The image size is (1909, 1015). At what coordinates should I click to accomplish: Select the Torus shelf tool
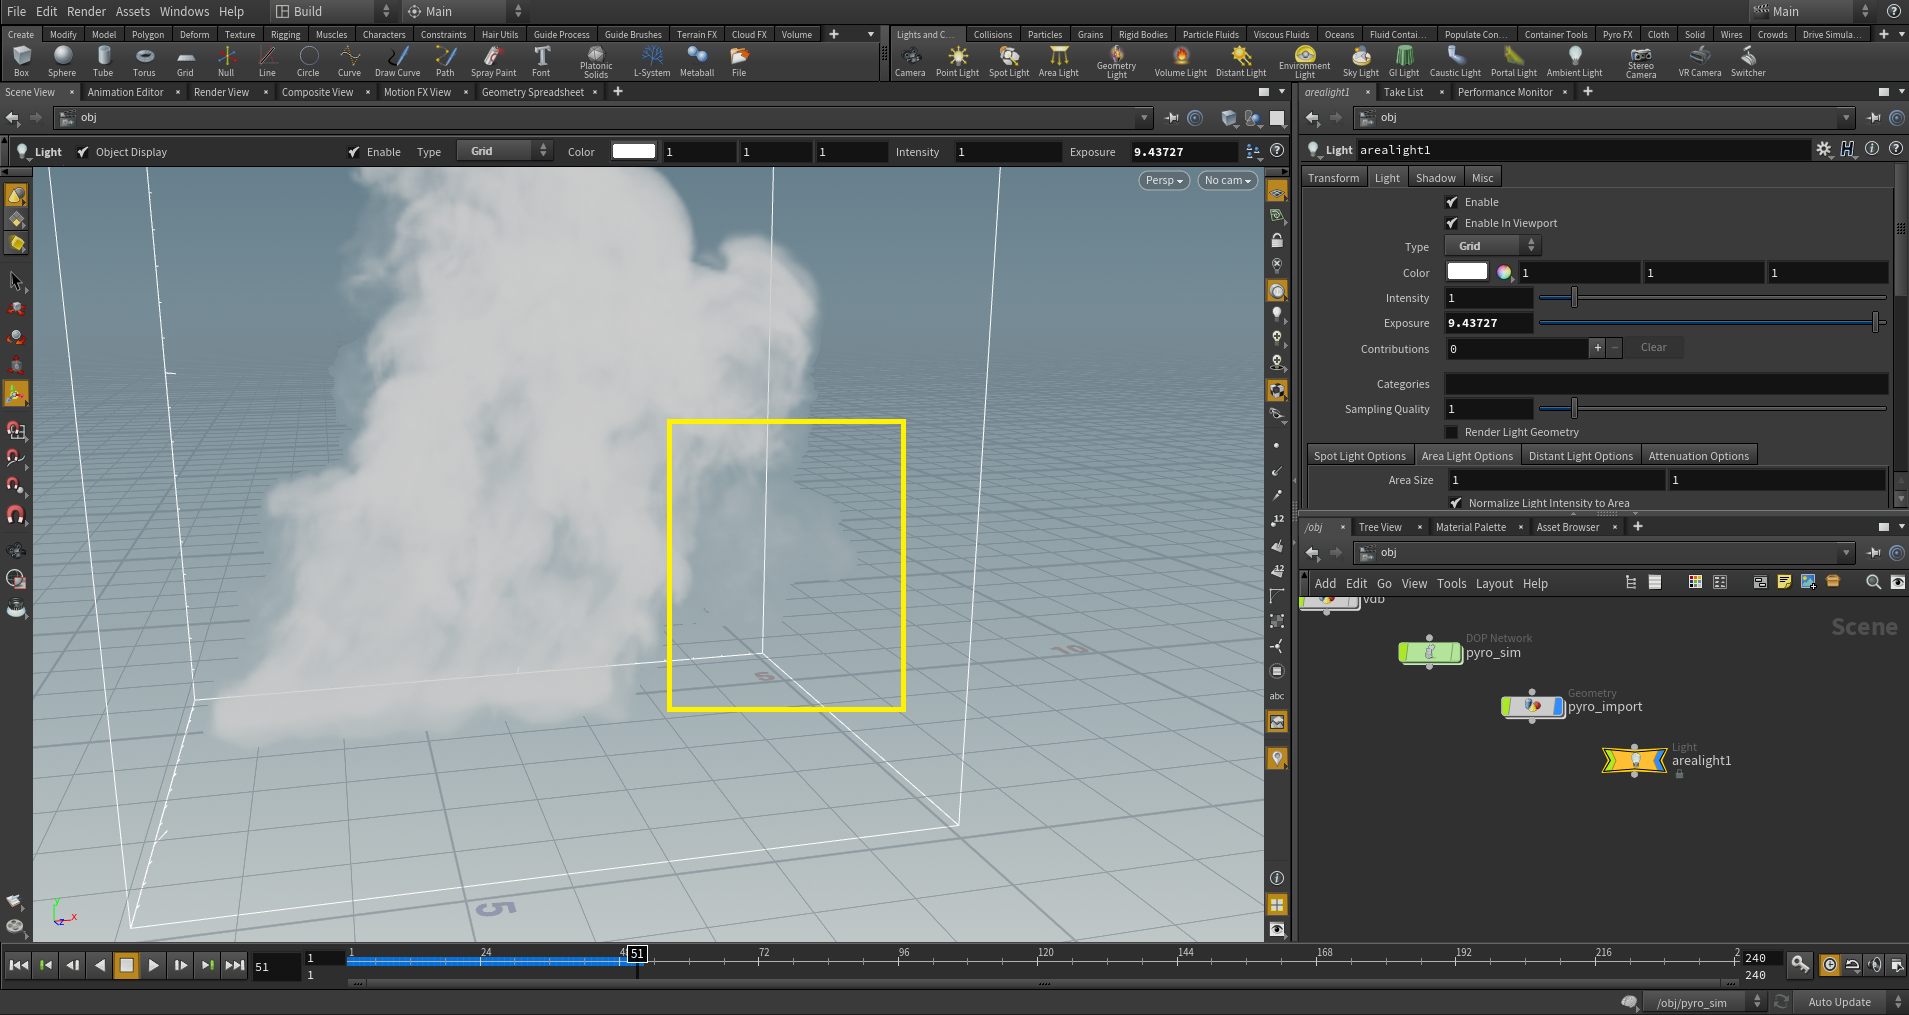tap(144, 61)
